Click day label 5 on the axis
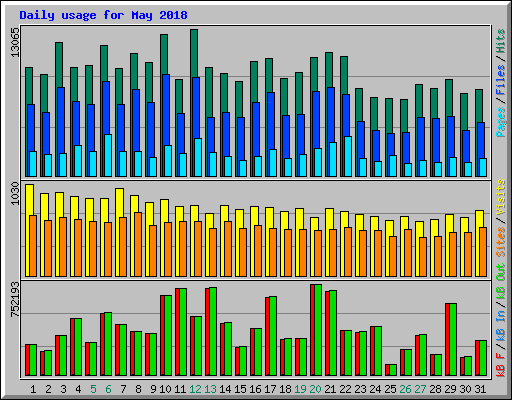The height and width of the screenshot is (400, 512). 93,389
